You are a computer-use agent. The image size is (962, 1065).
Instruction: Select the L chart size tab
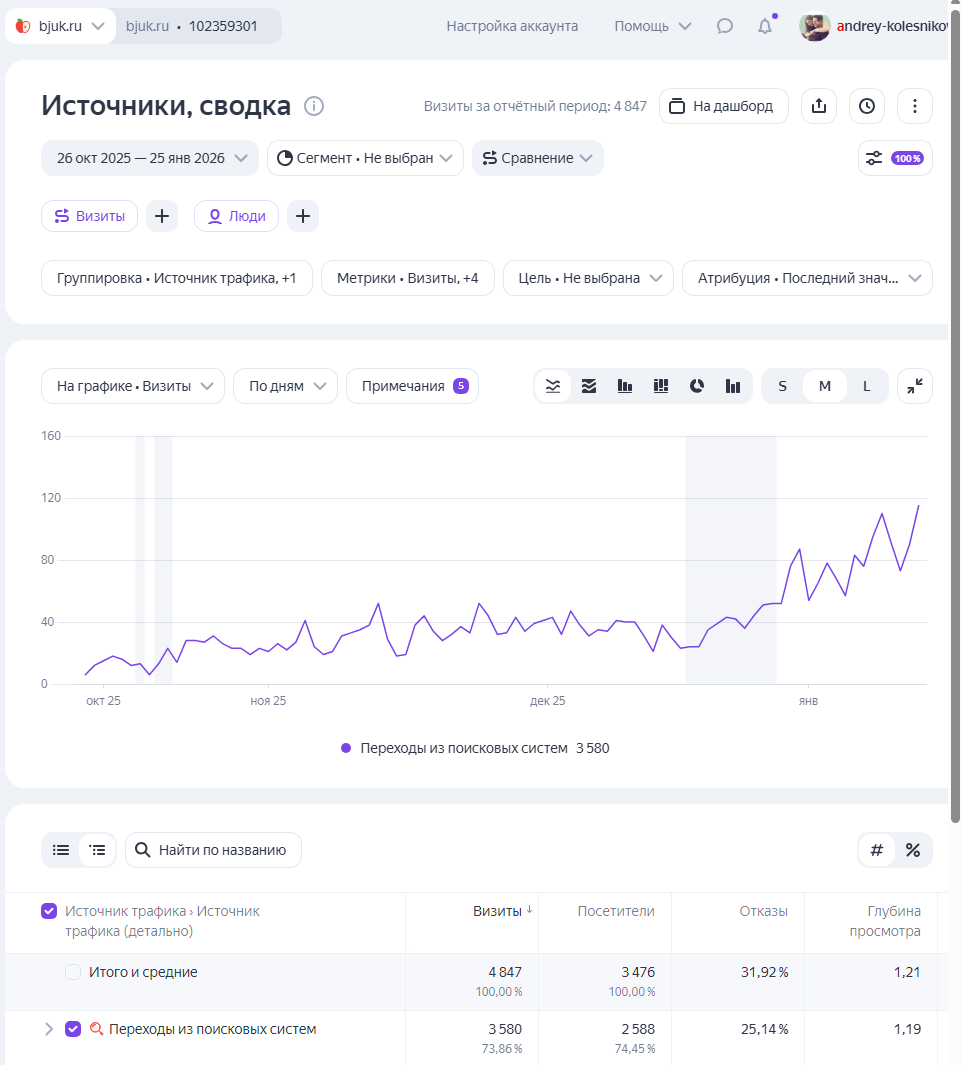tap(866, 386)
